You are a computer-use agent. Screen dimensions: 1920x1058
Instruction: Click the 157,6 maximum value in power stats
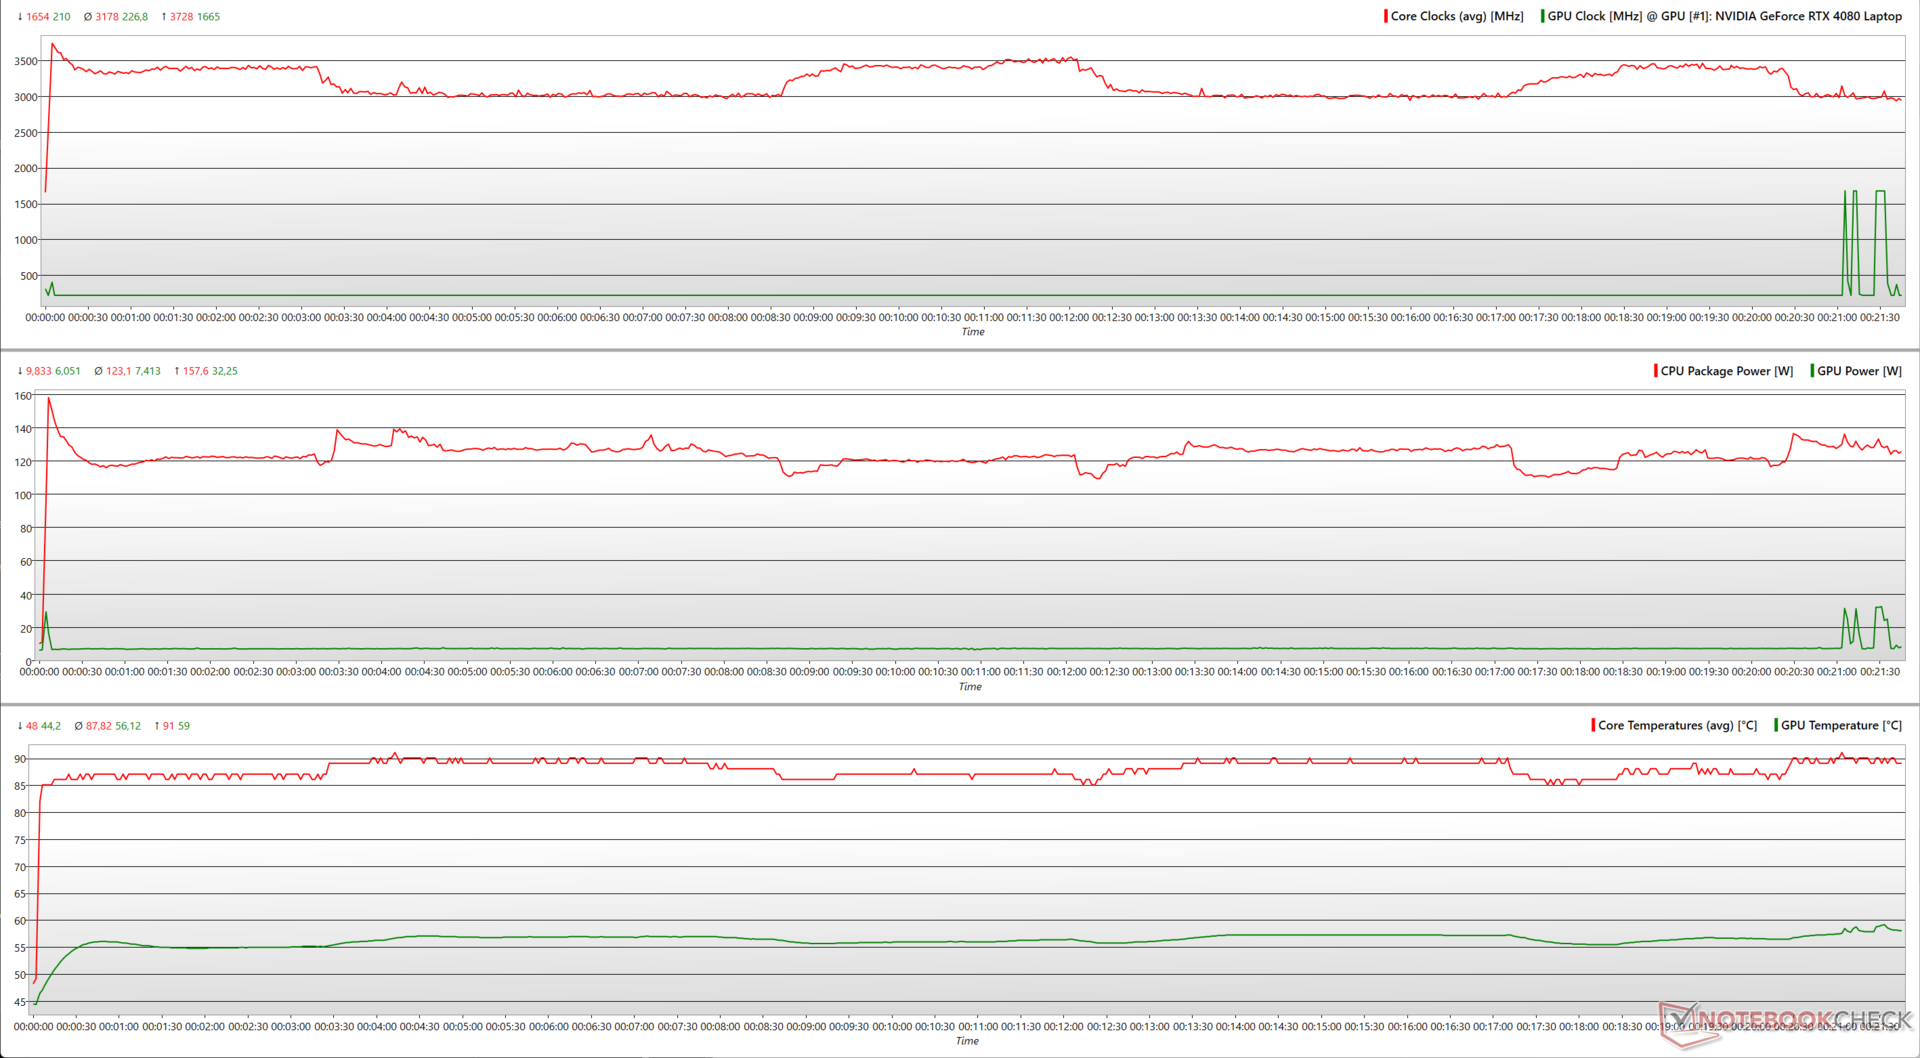click(x=196, y=371)
